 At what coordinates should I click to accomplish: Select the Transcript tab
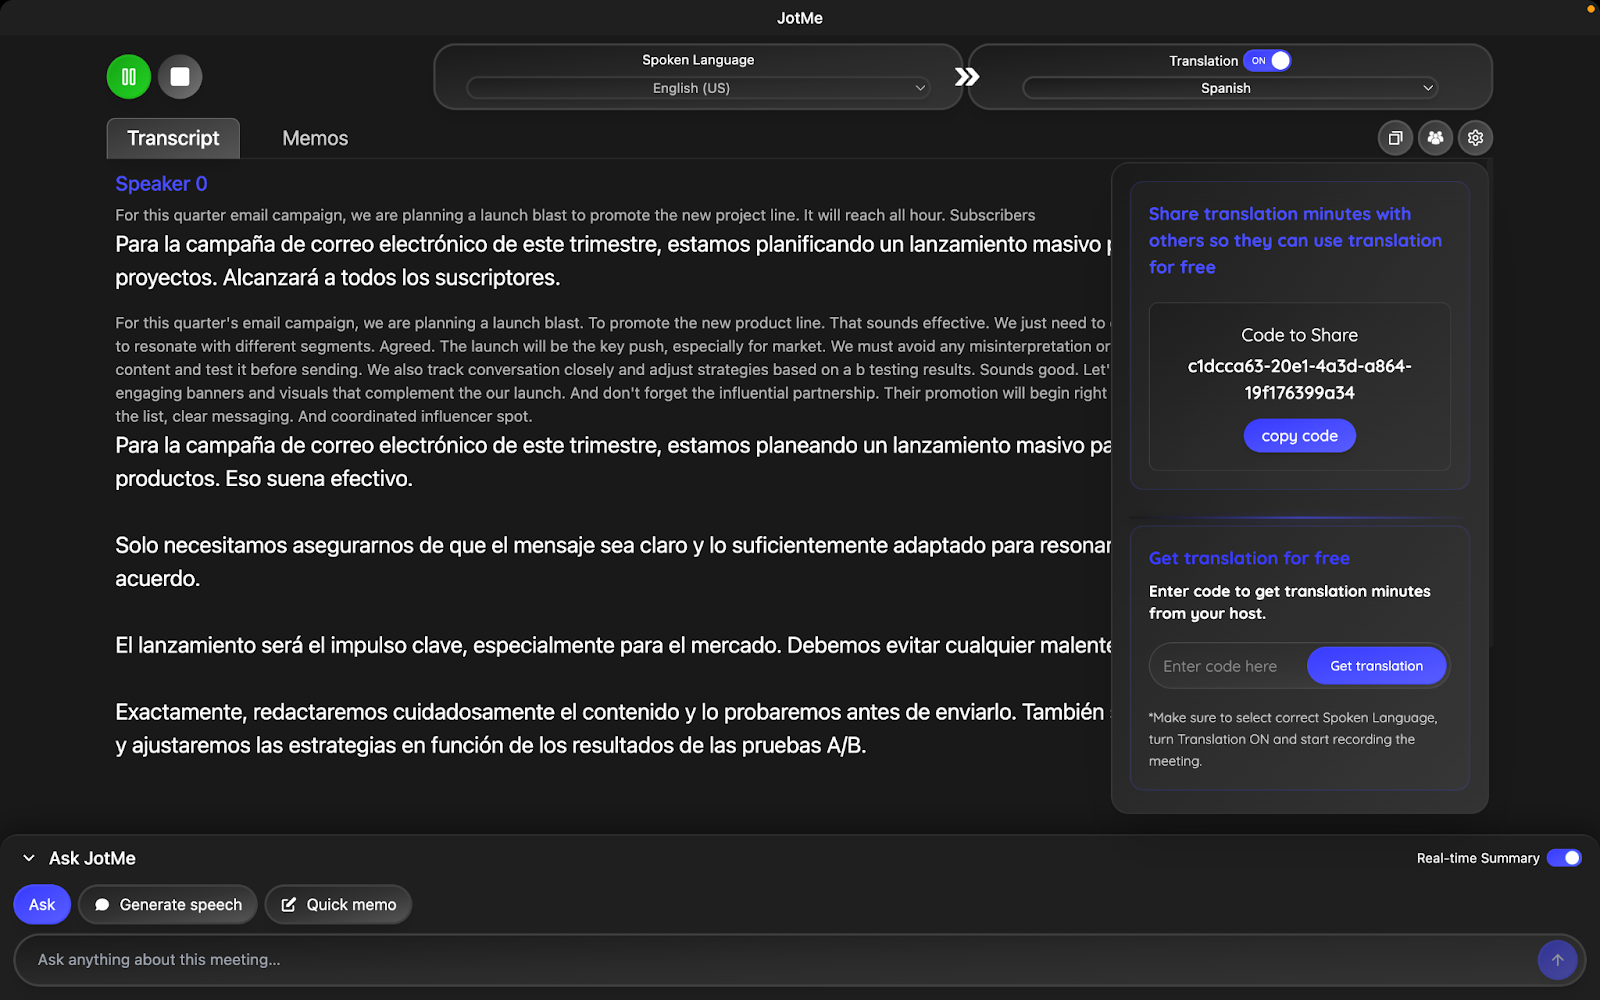172,138
